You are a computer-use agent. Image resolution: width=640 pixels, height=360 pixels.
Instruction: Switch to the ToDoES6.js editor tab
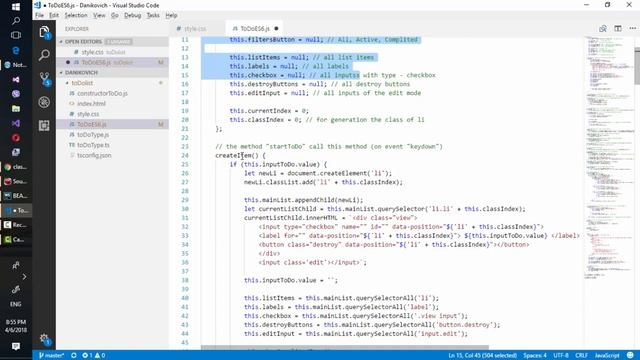point(254,29)
